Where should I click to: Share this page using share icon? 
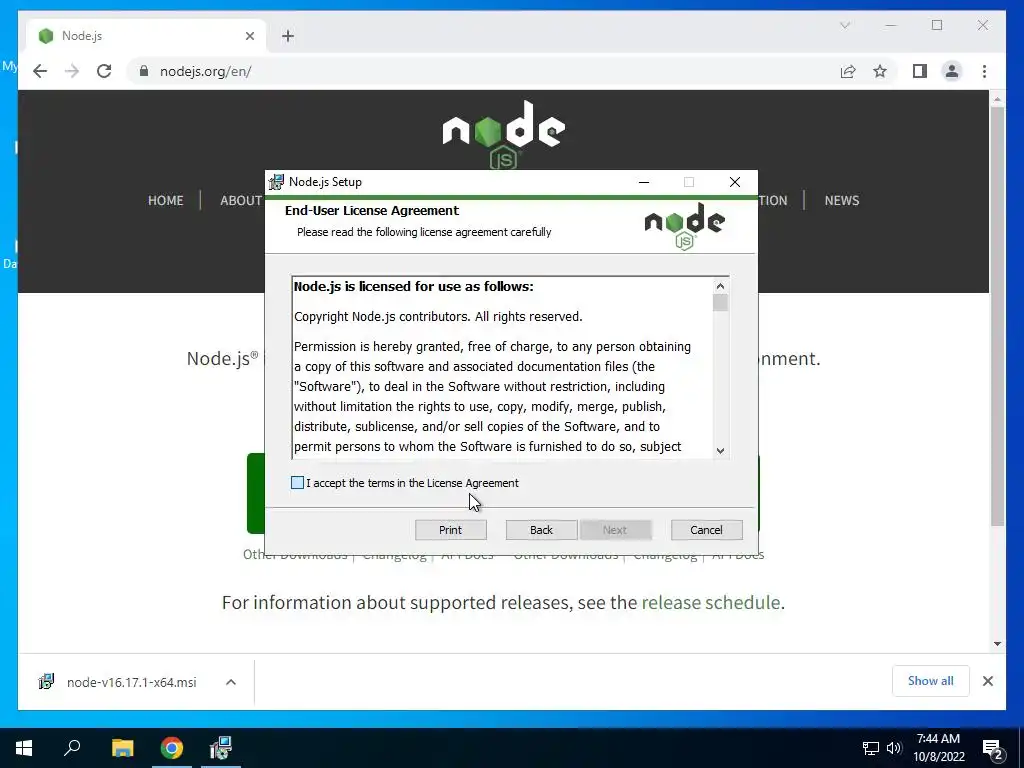[848, 71]
